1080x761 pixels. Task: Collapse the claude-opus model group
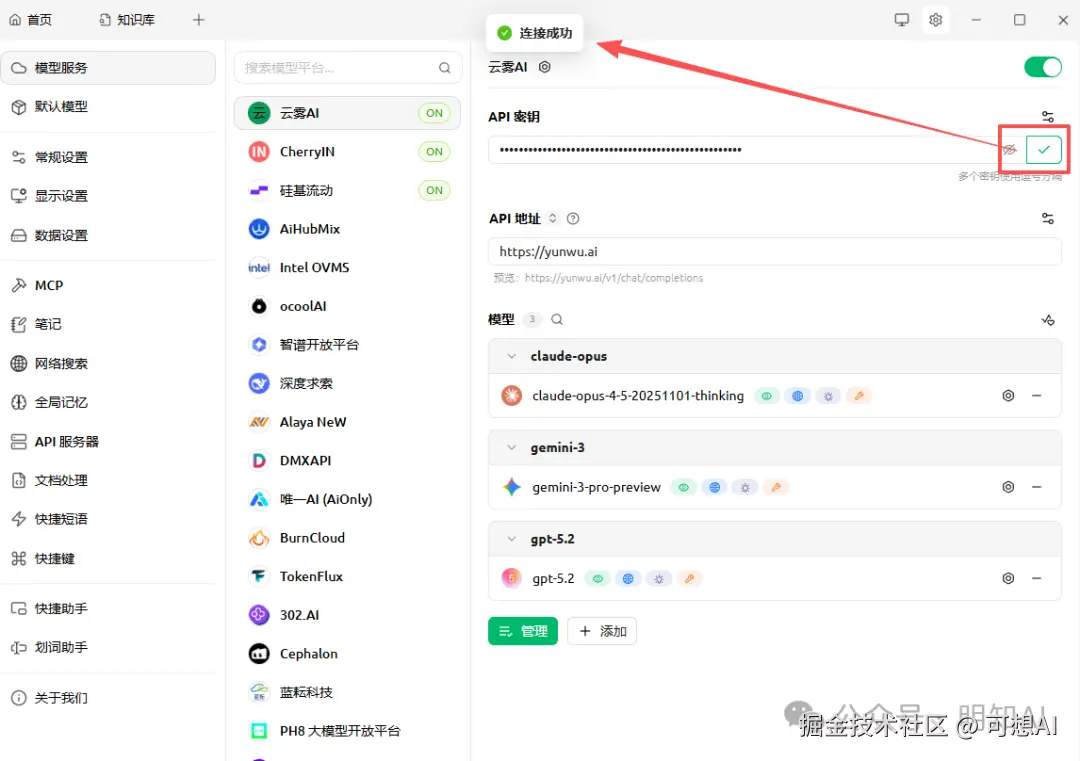[511, 356]
